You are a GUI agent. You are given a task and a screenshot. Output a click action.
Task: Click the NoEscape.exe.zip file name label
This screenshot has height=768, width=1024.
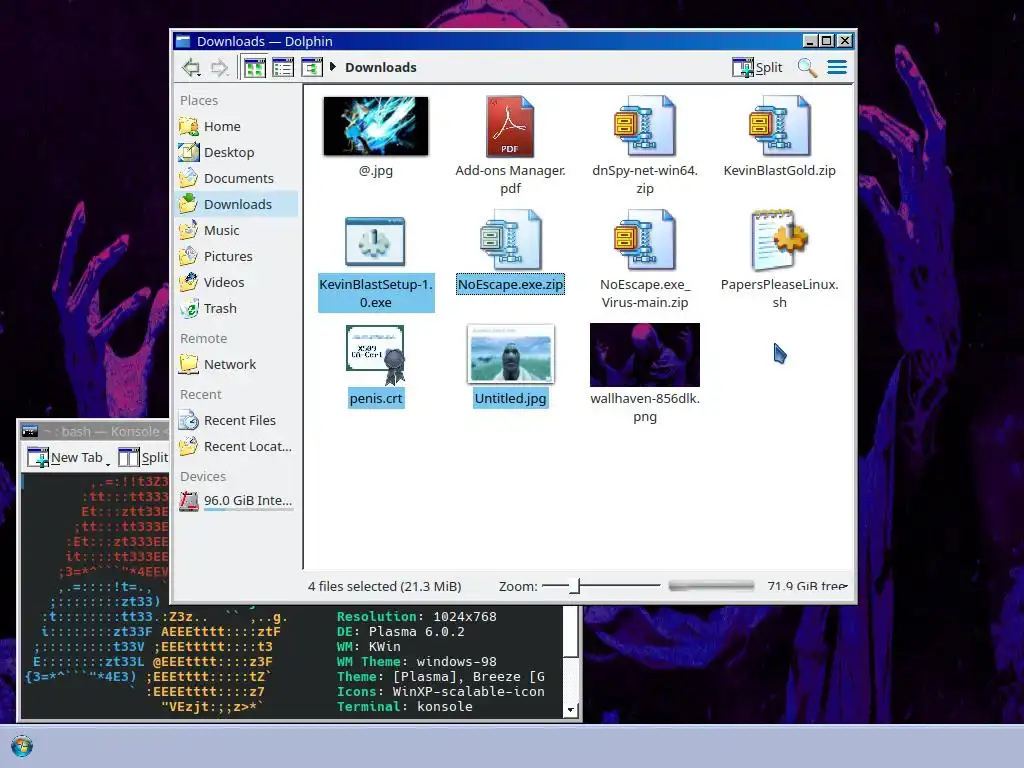(x=510, y=285)
